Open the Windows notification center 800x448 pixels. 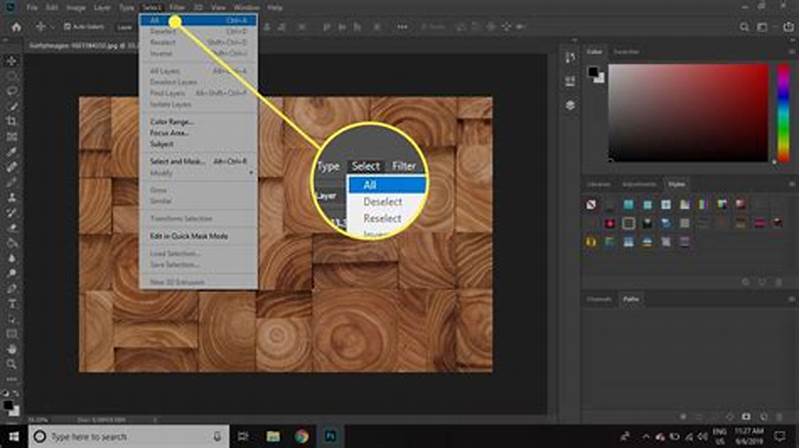click(780, 437)
